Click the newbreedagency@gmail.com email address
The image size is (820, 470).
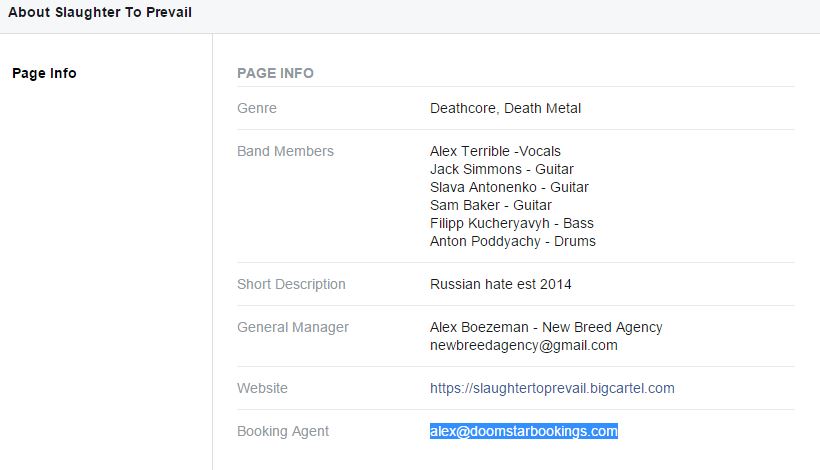pyautogui.click(x=523, y=345)
